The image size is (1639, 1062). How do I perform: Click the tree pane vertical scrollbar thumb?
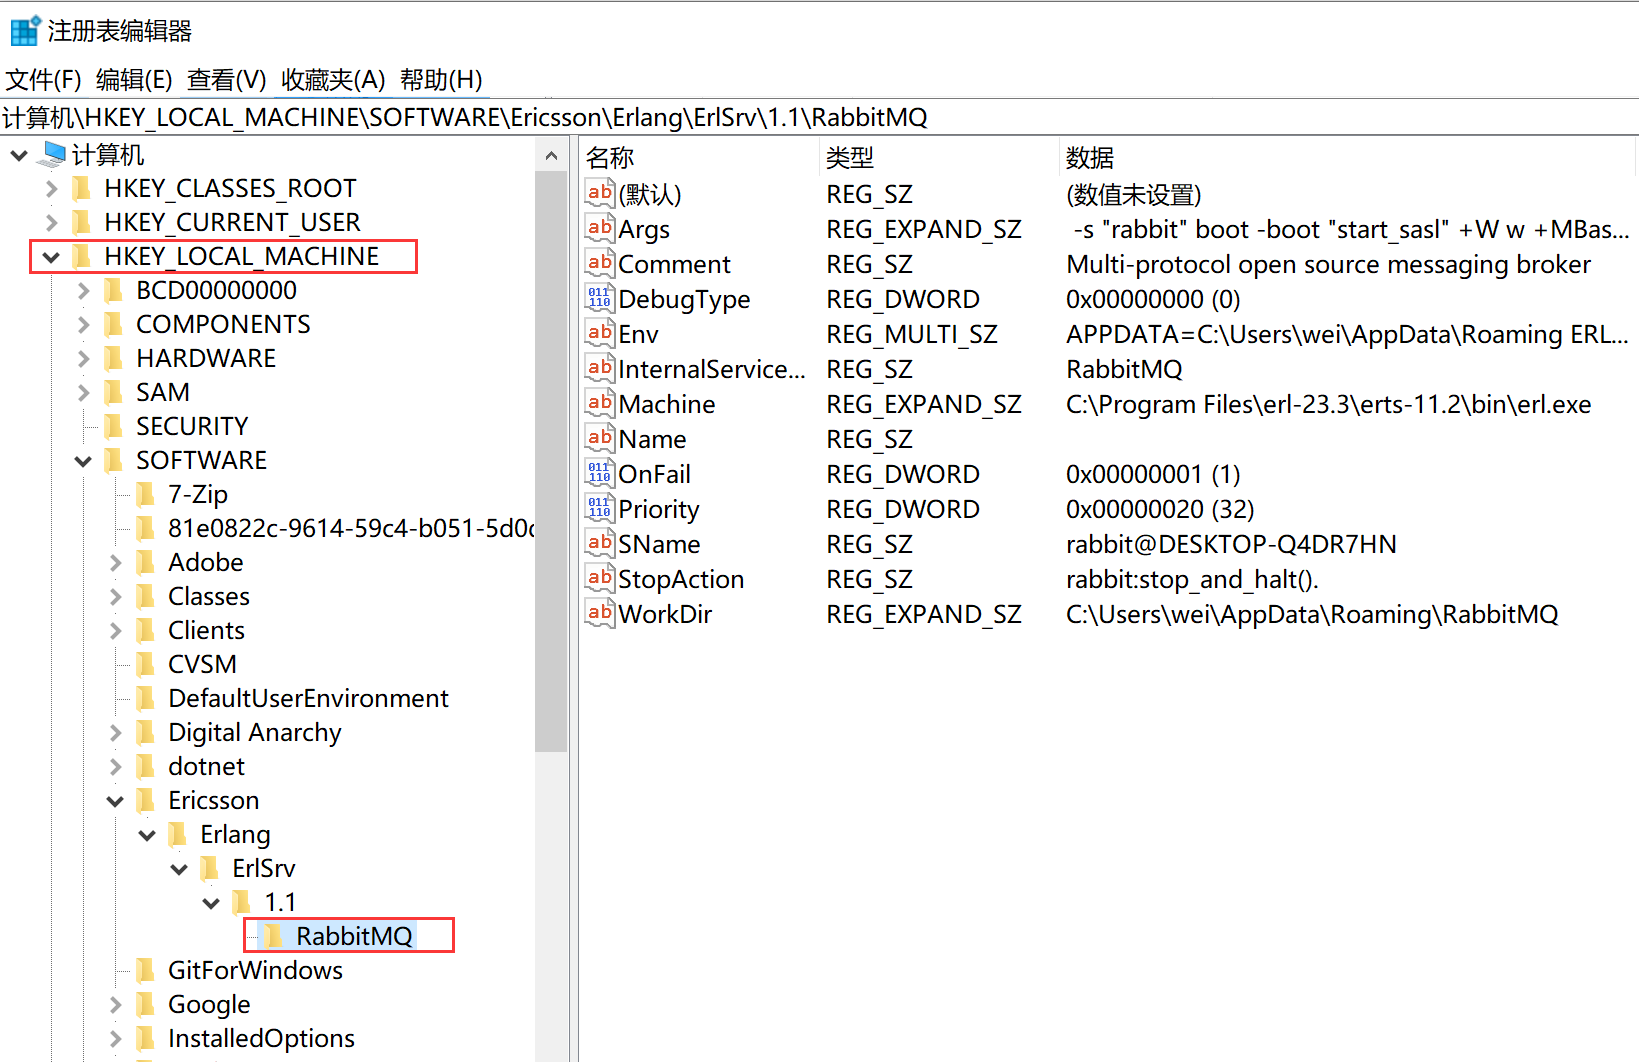pyautogui.click(x=551, y=461)
